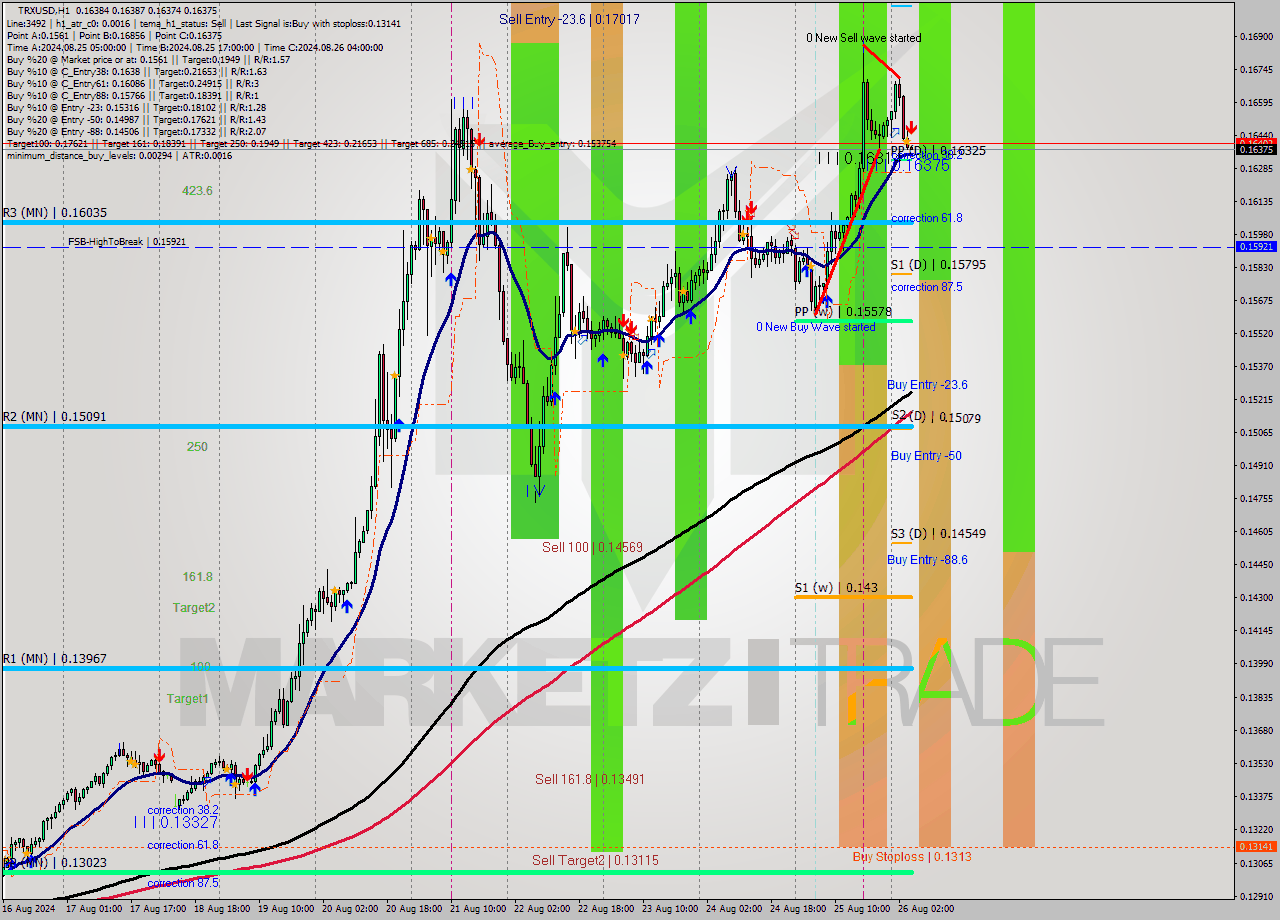Click the 'Buy Stoploss | 0.1313' label
The height and width of the screenshot is (920, 1280).
tap(912, 857)
